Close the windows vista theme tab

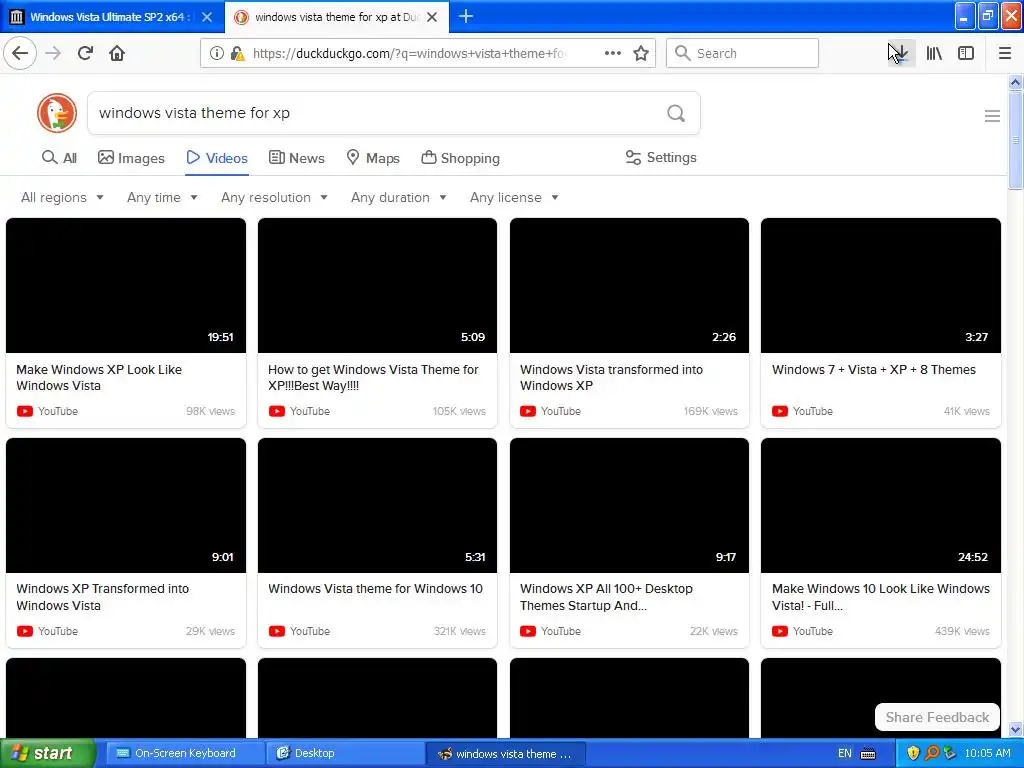tap(432, 17)
